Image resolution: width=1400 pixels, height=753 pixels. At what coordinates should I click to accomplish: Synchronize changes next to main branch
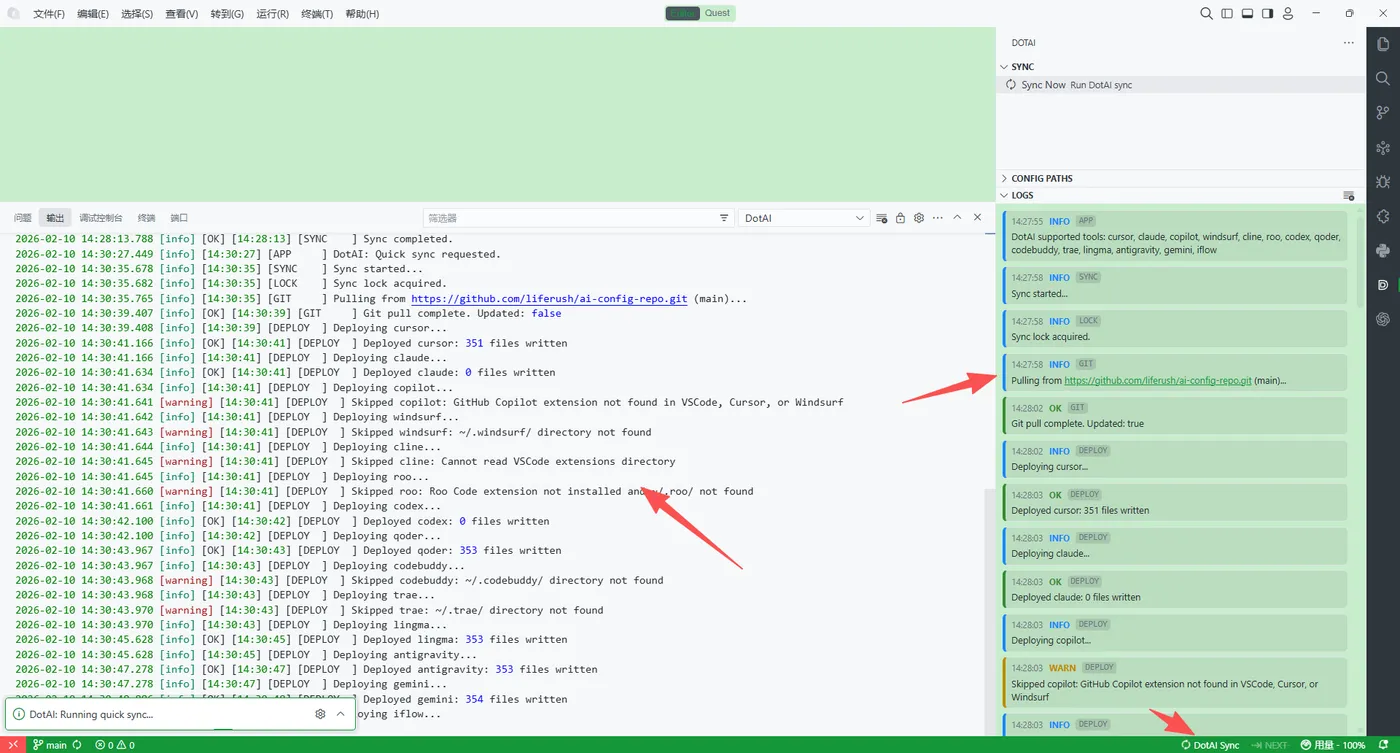[x=77, y=745]
